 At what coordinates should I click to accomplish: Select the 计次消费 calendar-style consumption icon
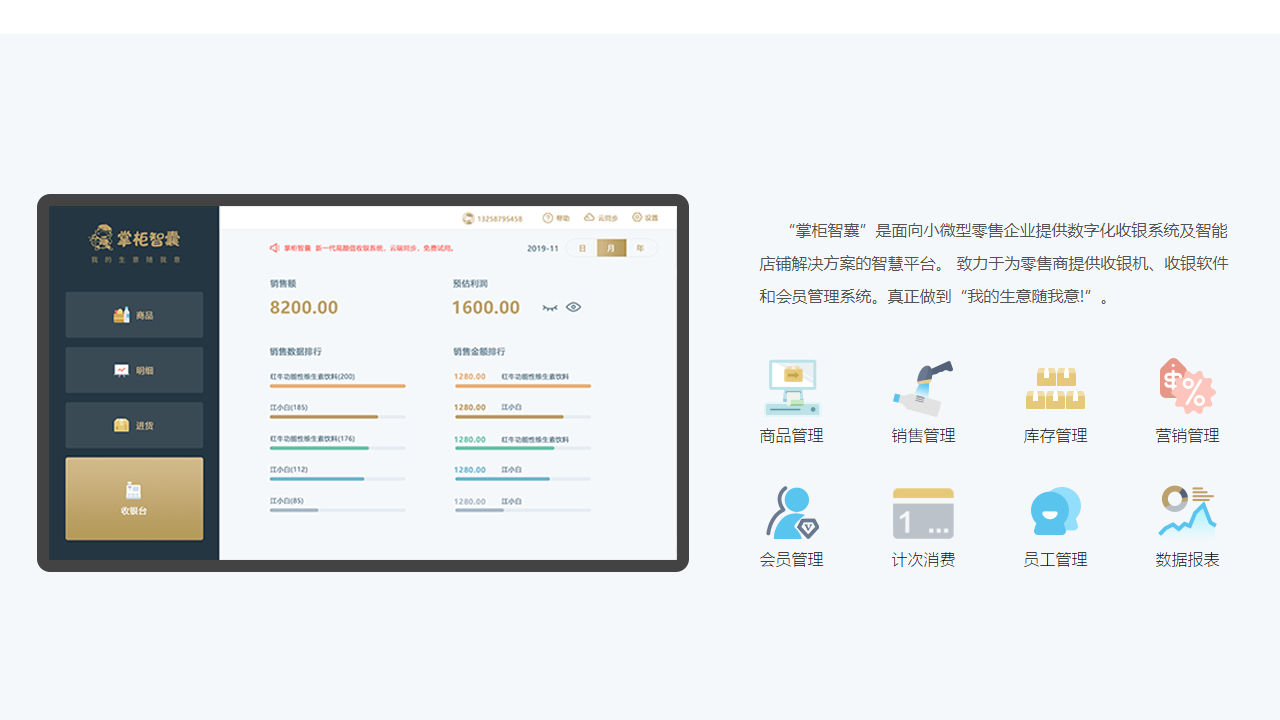[923, 511]
